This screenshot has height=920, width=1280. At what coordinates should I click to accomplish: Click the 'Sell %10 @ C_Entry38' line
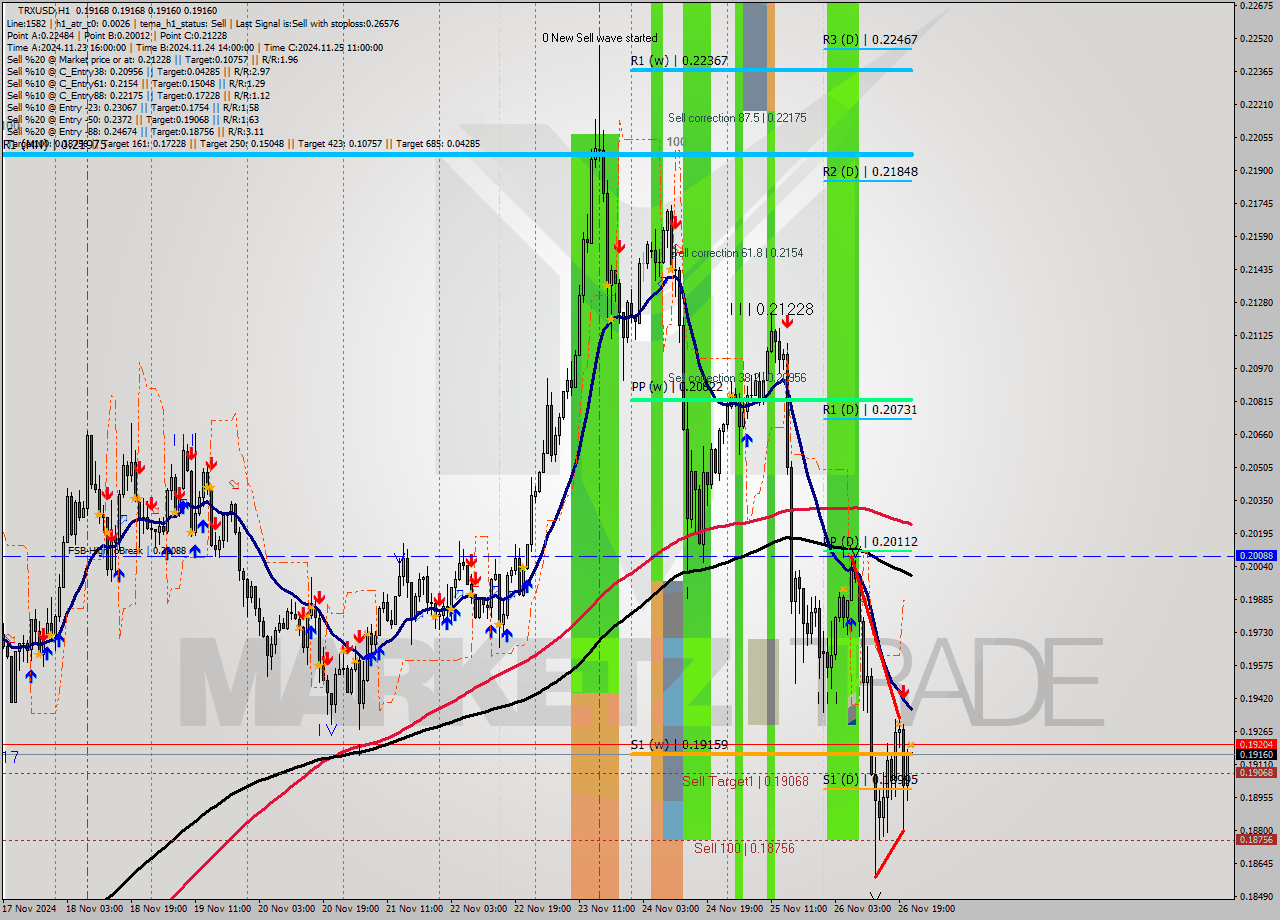[138, 71]
